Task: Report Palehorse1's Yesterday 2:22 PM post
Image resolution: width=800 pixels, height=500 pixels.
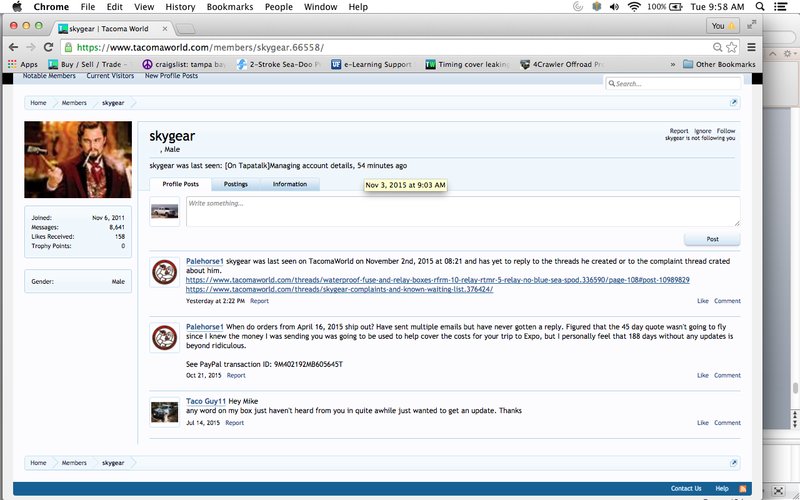Action: (259, 301)
